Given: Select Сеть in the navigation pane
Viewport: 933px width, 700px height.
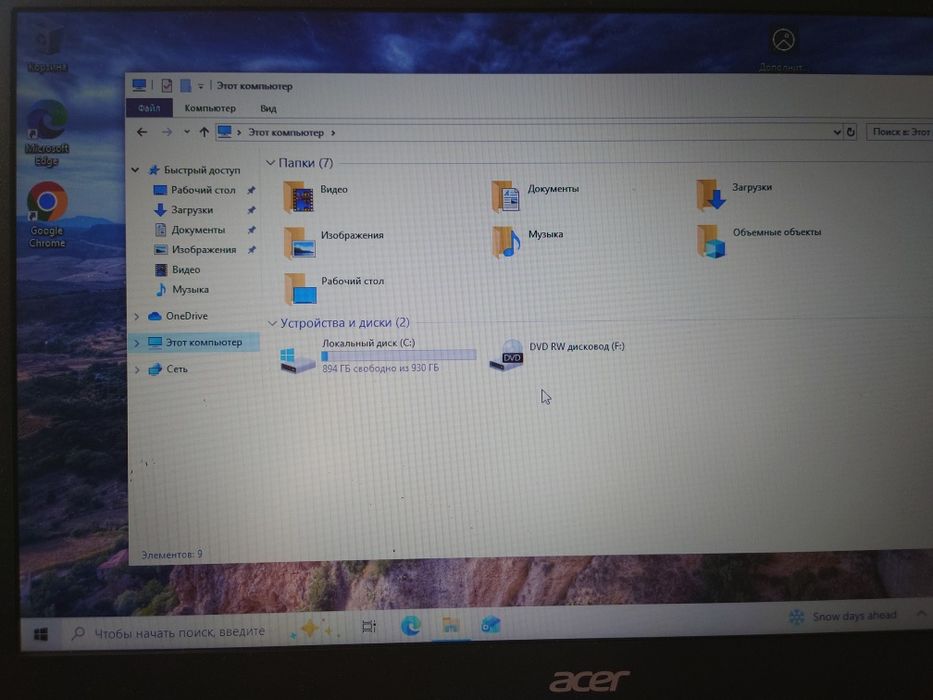Looking at the screenshot, I should point(177,369).
